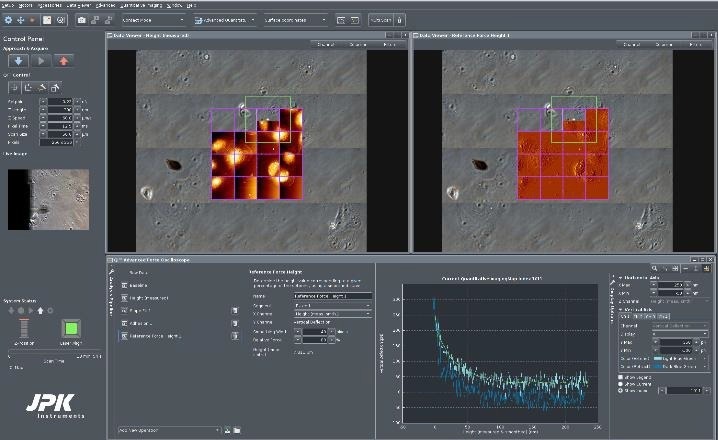Viewport: 718px width, 440px height.
Task: Click the magnifier zoom icon above the plot
Action: pyautogui.click(x=656, y=268)
